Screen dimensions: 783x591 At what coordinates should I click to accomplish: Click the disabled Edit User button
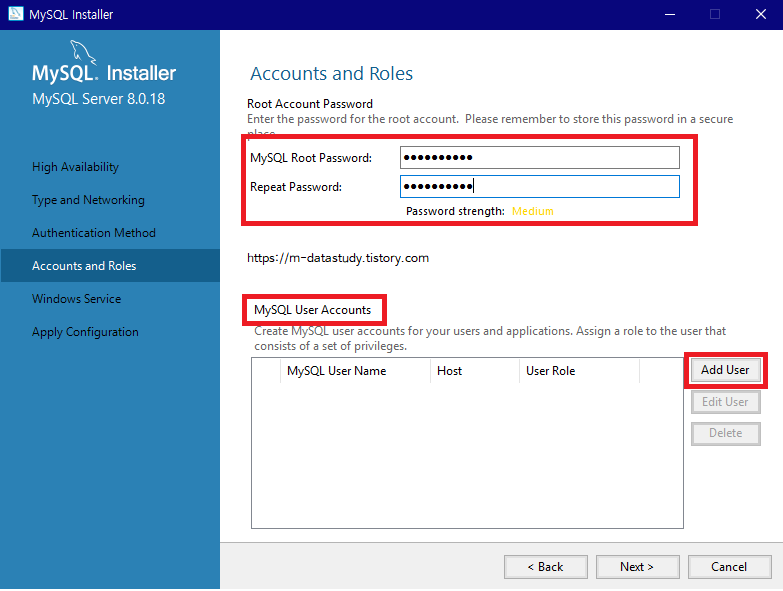coord(725,402)
